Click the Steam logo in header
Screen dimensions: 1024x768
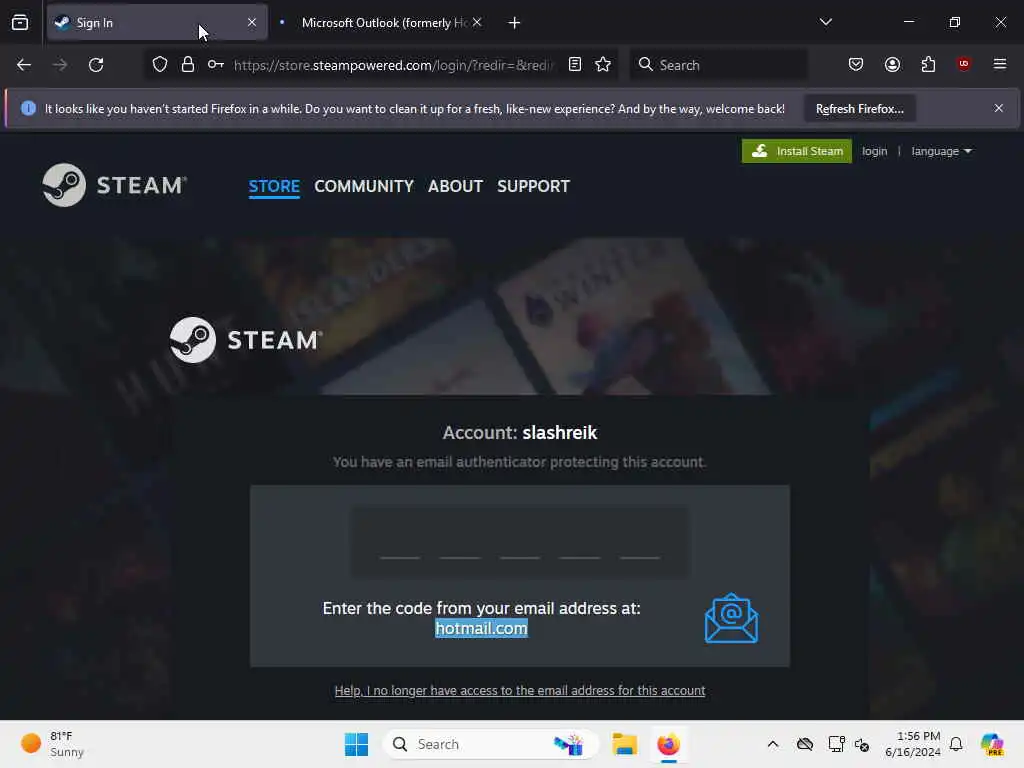tap(114, 185)
